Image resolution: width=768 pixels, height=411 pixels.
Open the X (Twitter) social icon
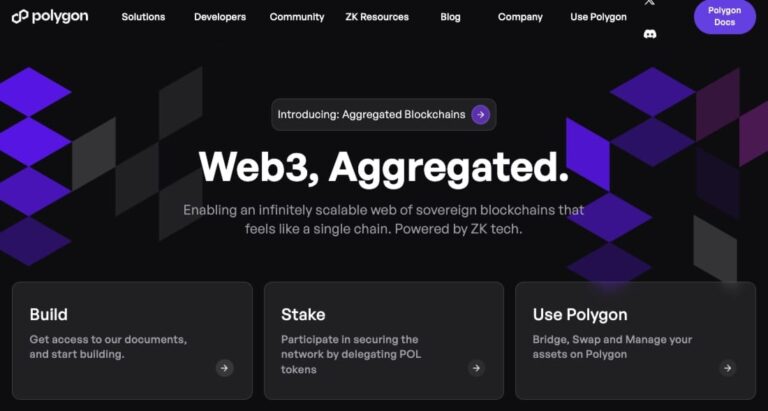coord(650,3)
